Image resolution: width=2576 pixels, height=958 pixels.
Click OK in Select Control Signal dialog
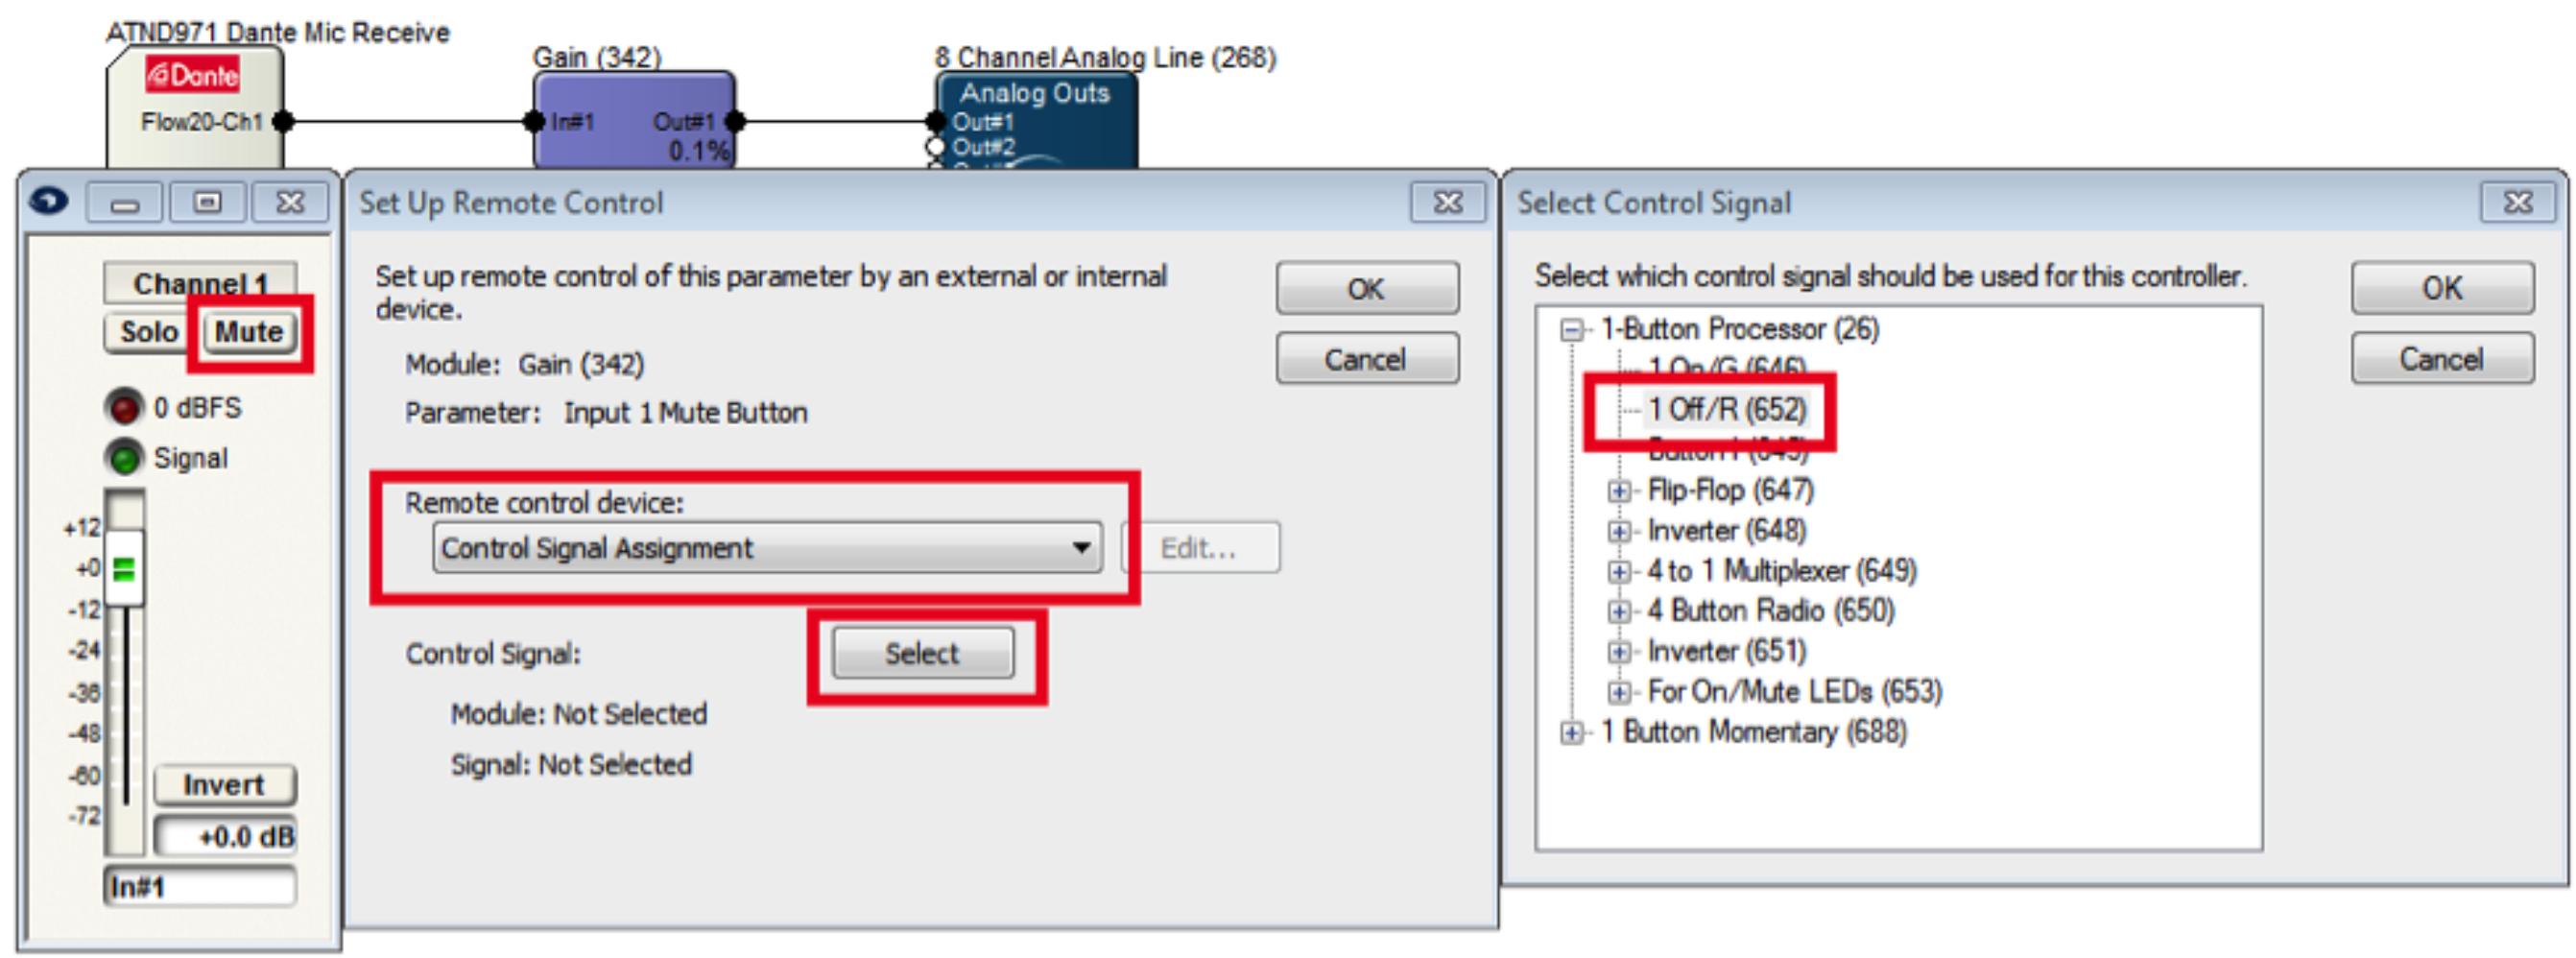(2441, 288)
